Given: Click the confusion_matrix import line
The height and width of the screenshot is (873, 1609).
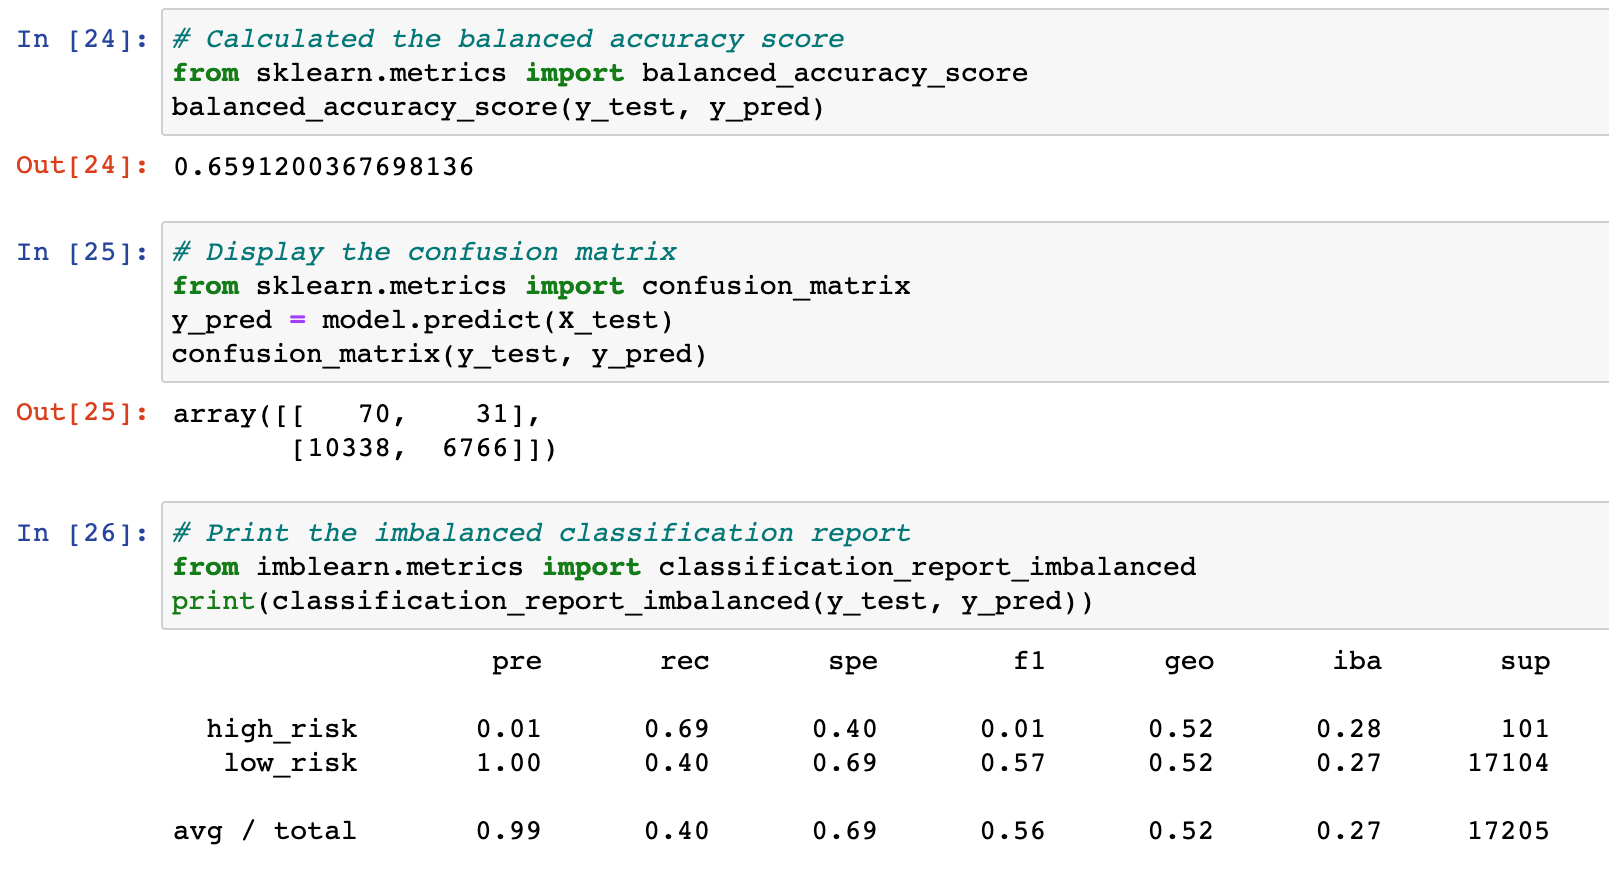Looking at the screenshot, I should (x=541, y=286).
